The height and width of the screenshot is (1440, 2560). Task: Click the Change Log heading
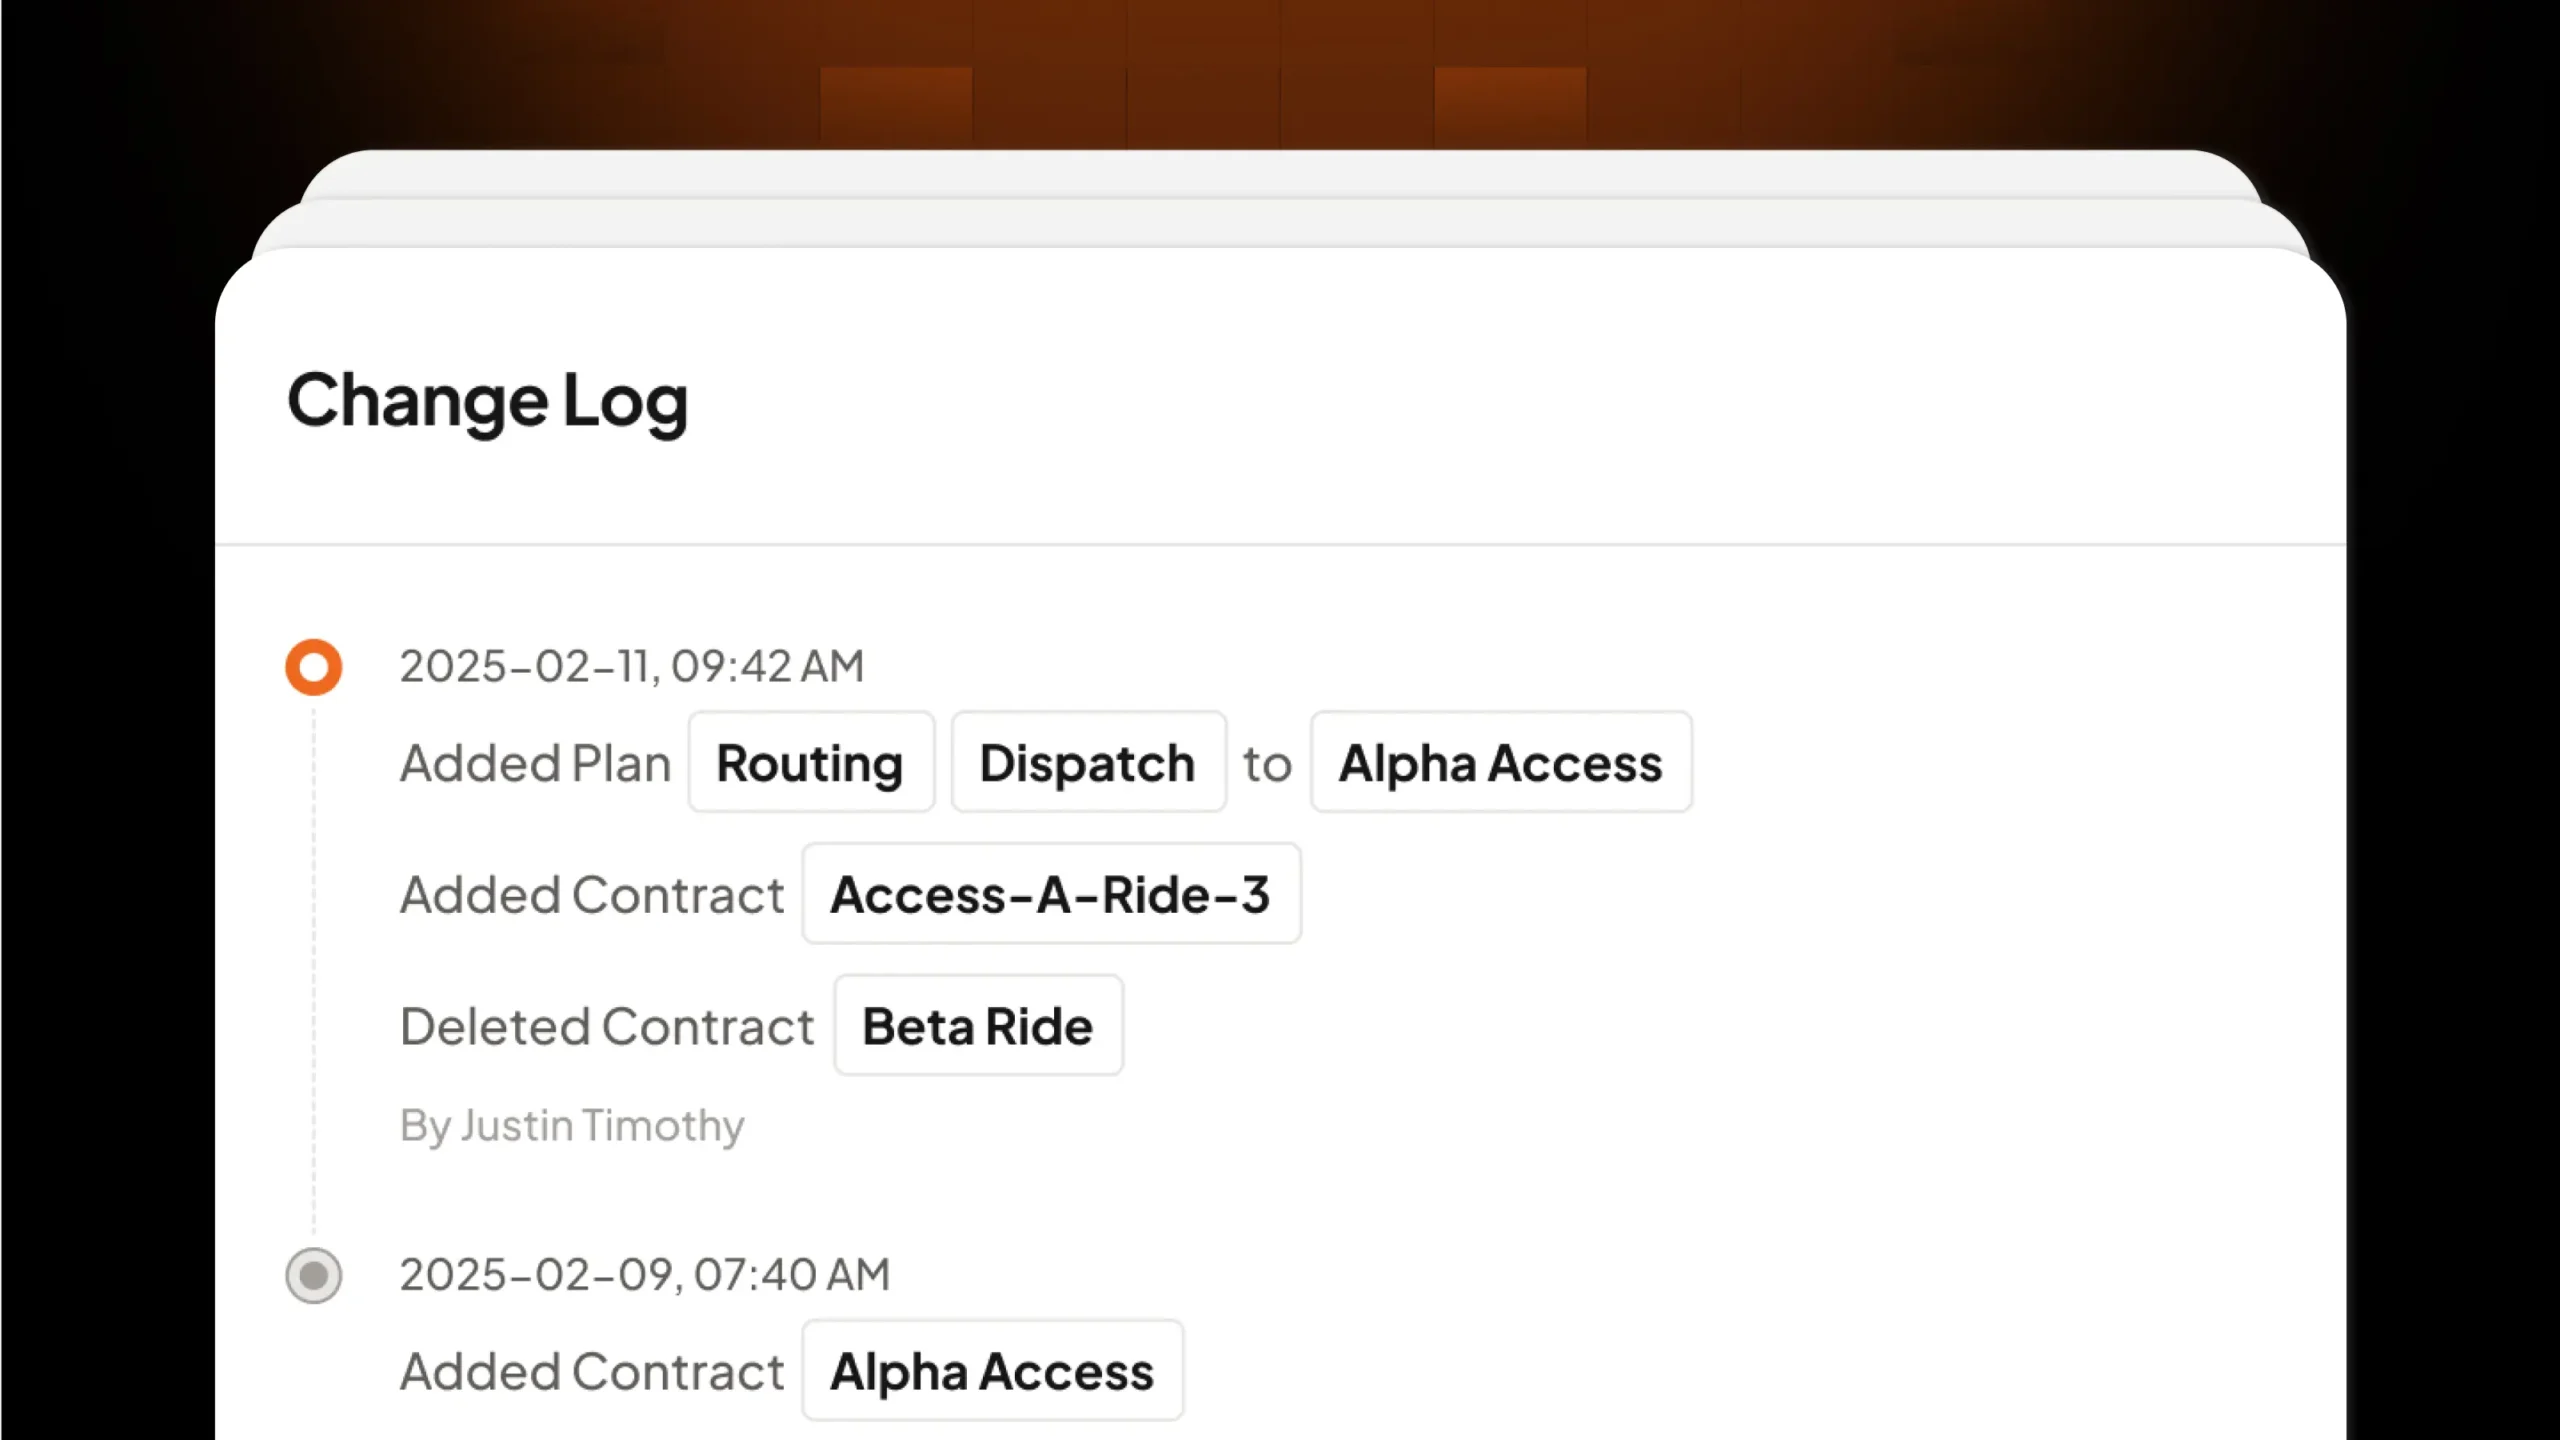tap(488, 401)
